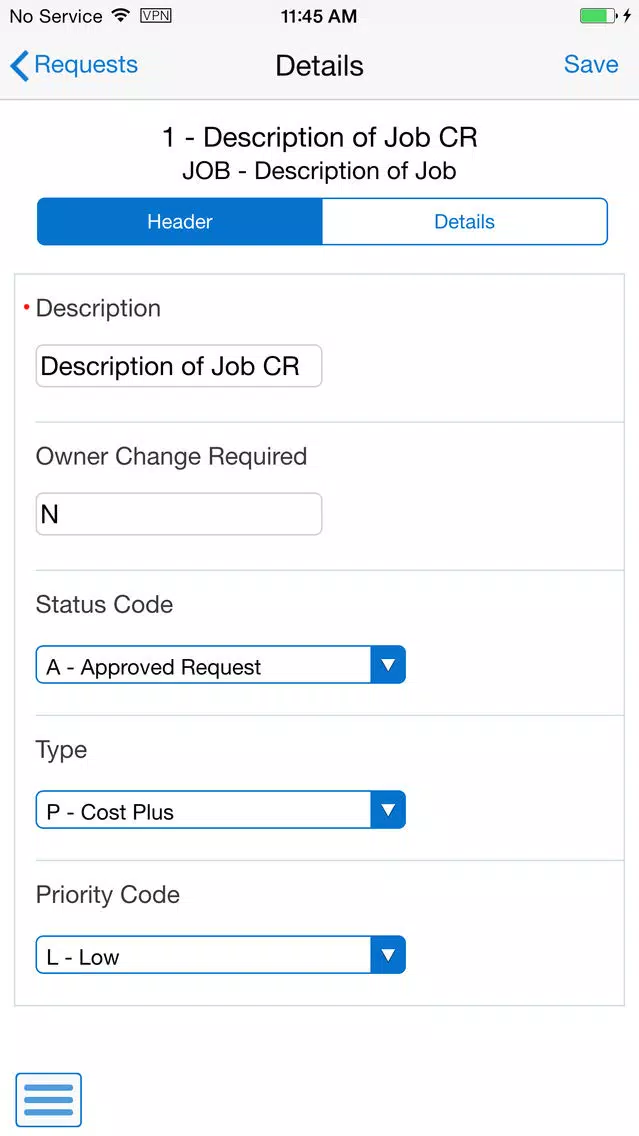
Task: Tap the battery icon in status bar
Action: click(598, 16)
